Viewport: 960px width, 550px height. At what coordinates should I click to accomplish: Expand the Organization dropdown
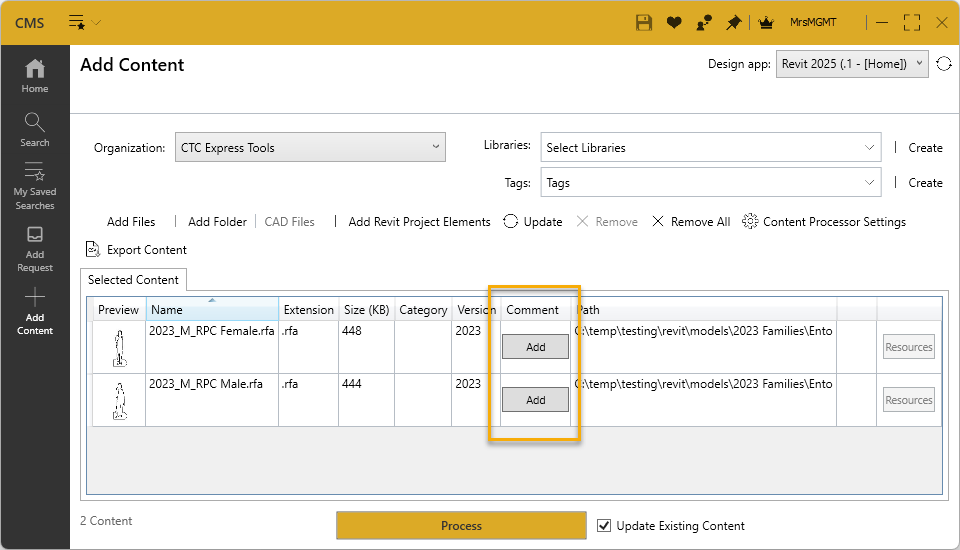pos(310,147)
